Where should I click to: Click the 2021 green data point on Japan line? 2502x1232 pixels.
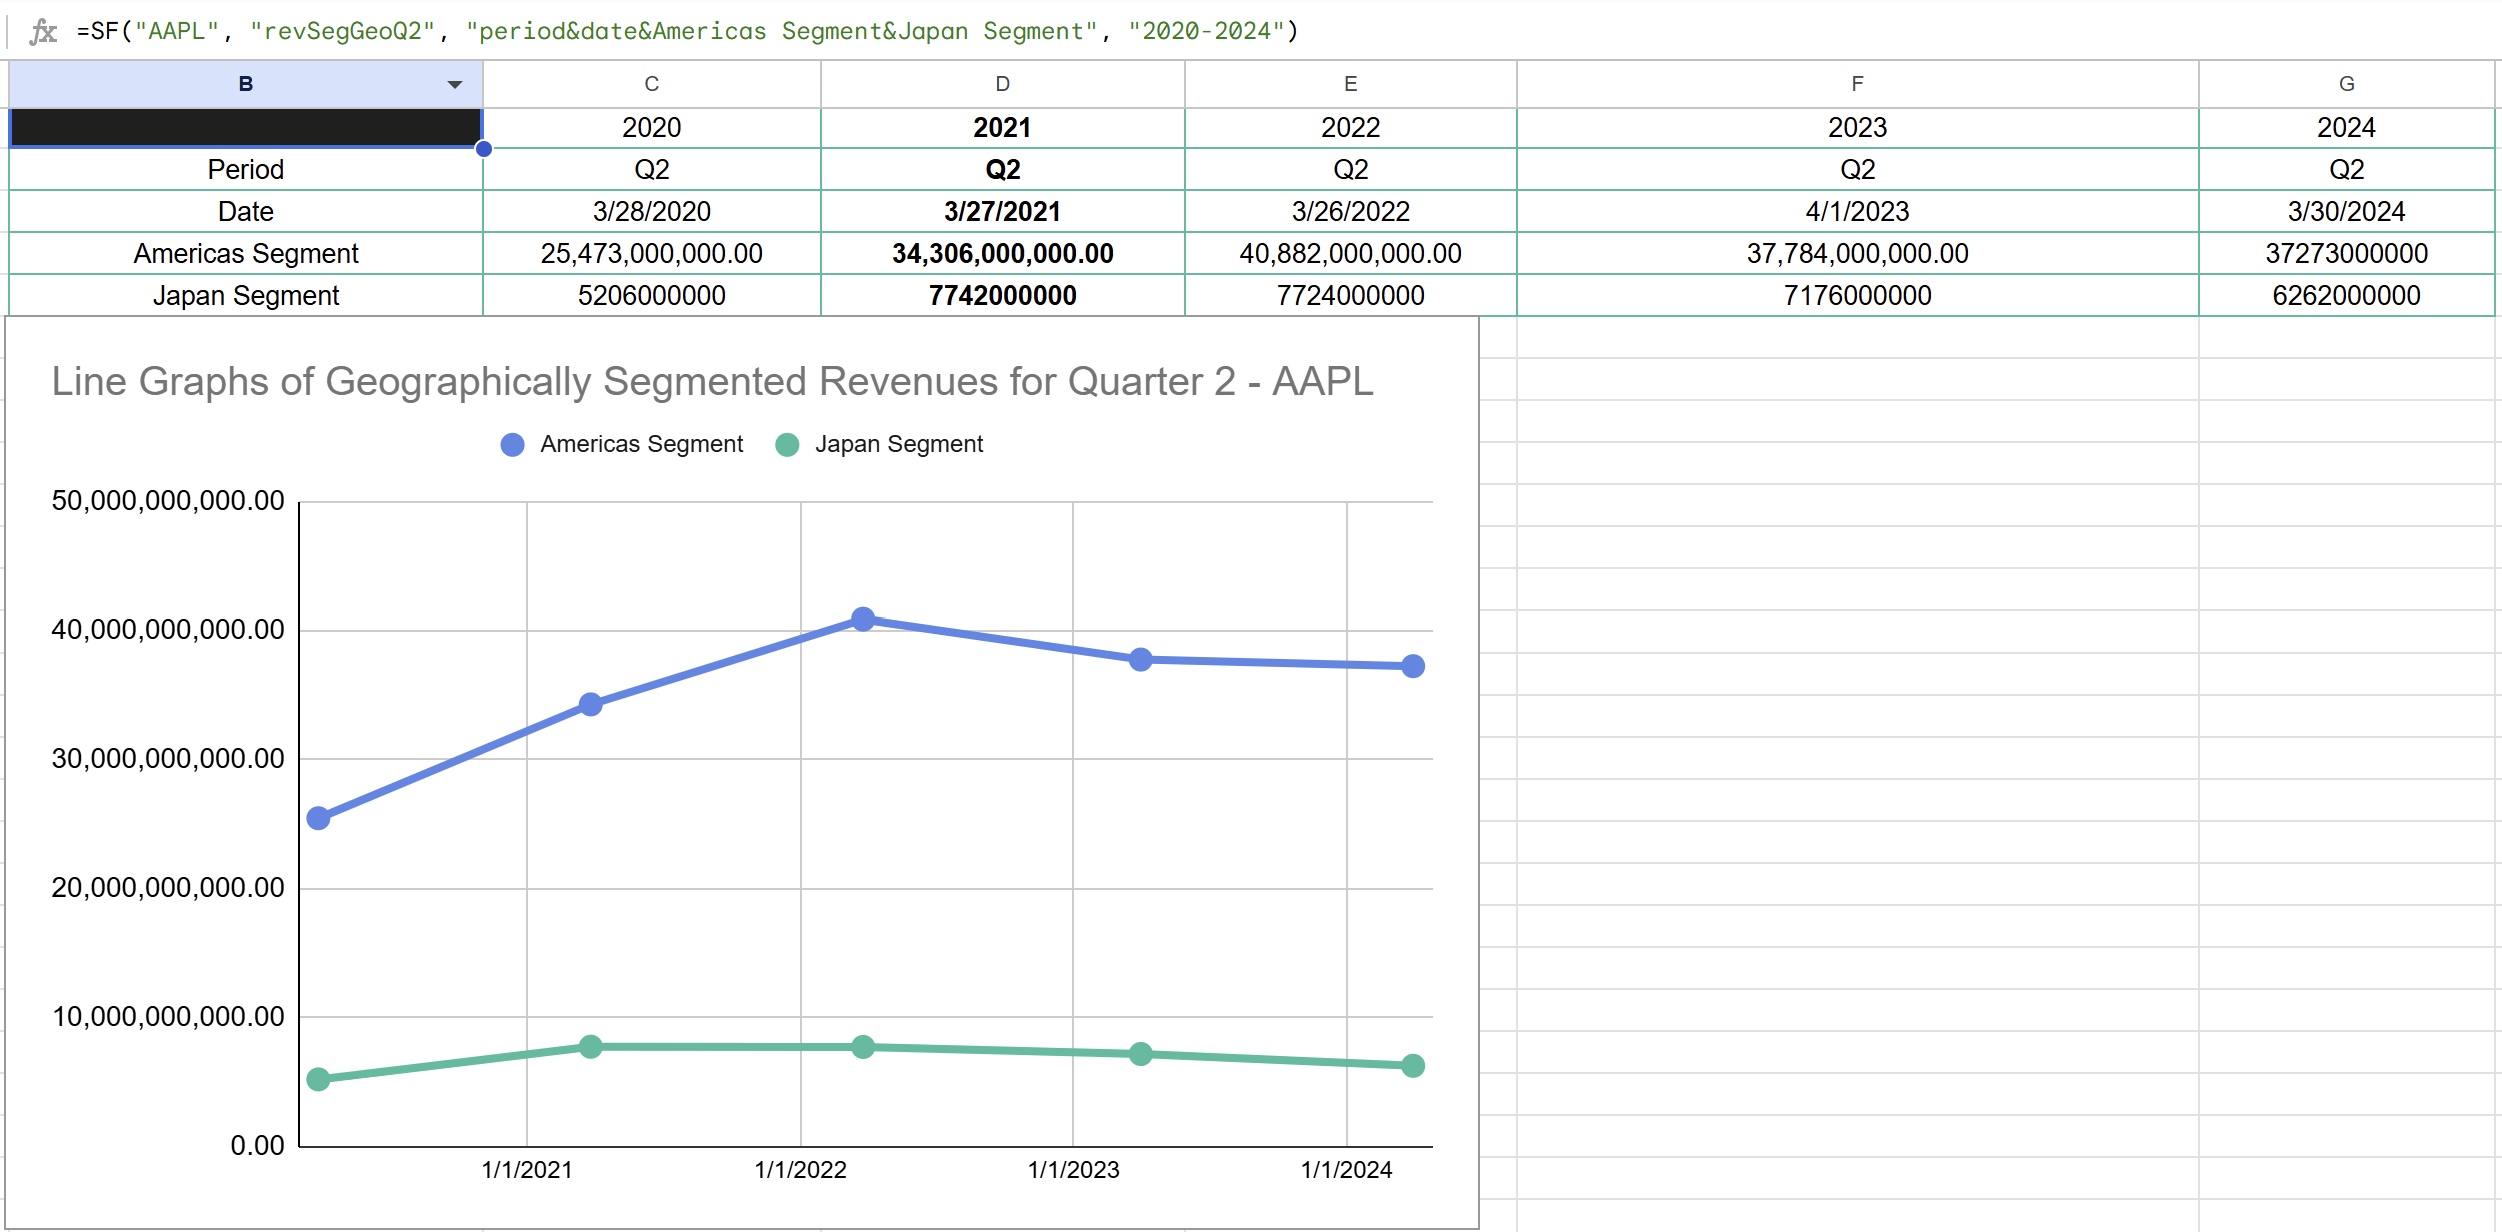point(589,1047)
